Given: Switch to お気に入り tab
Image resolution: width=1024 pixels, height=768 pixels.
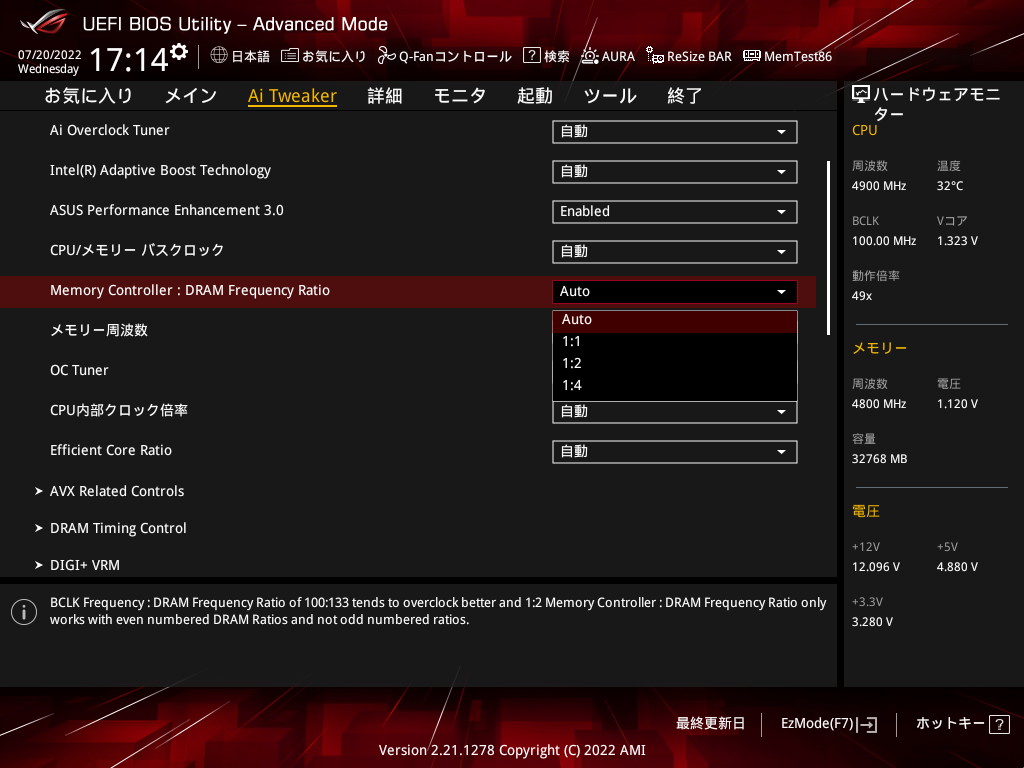Looking at the screenshot, I should click(88, 96).
